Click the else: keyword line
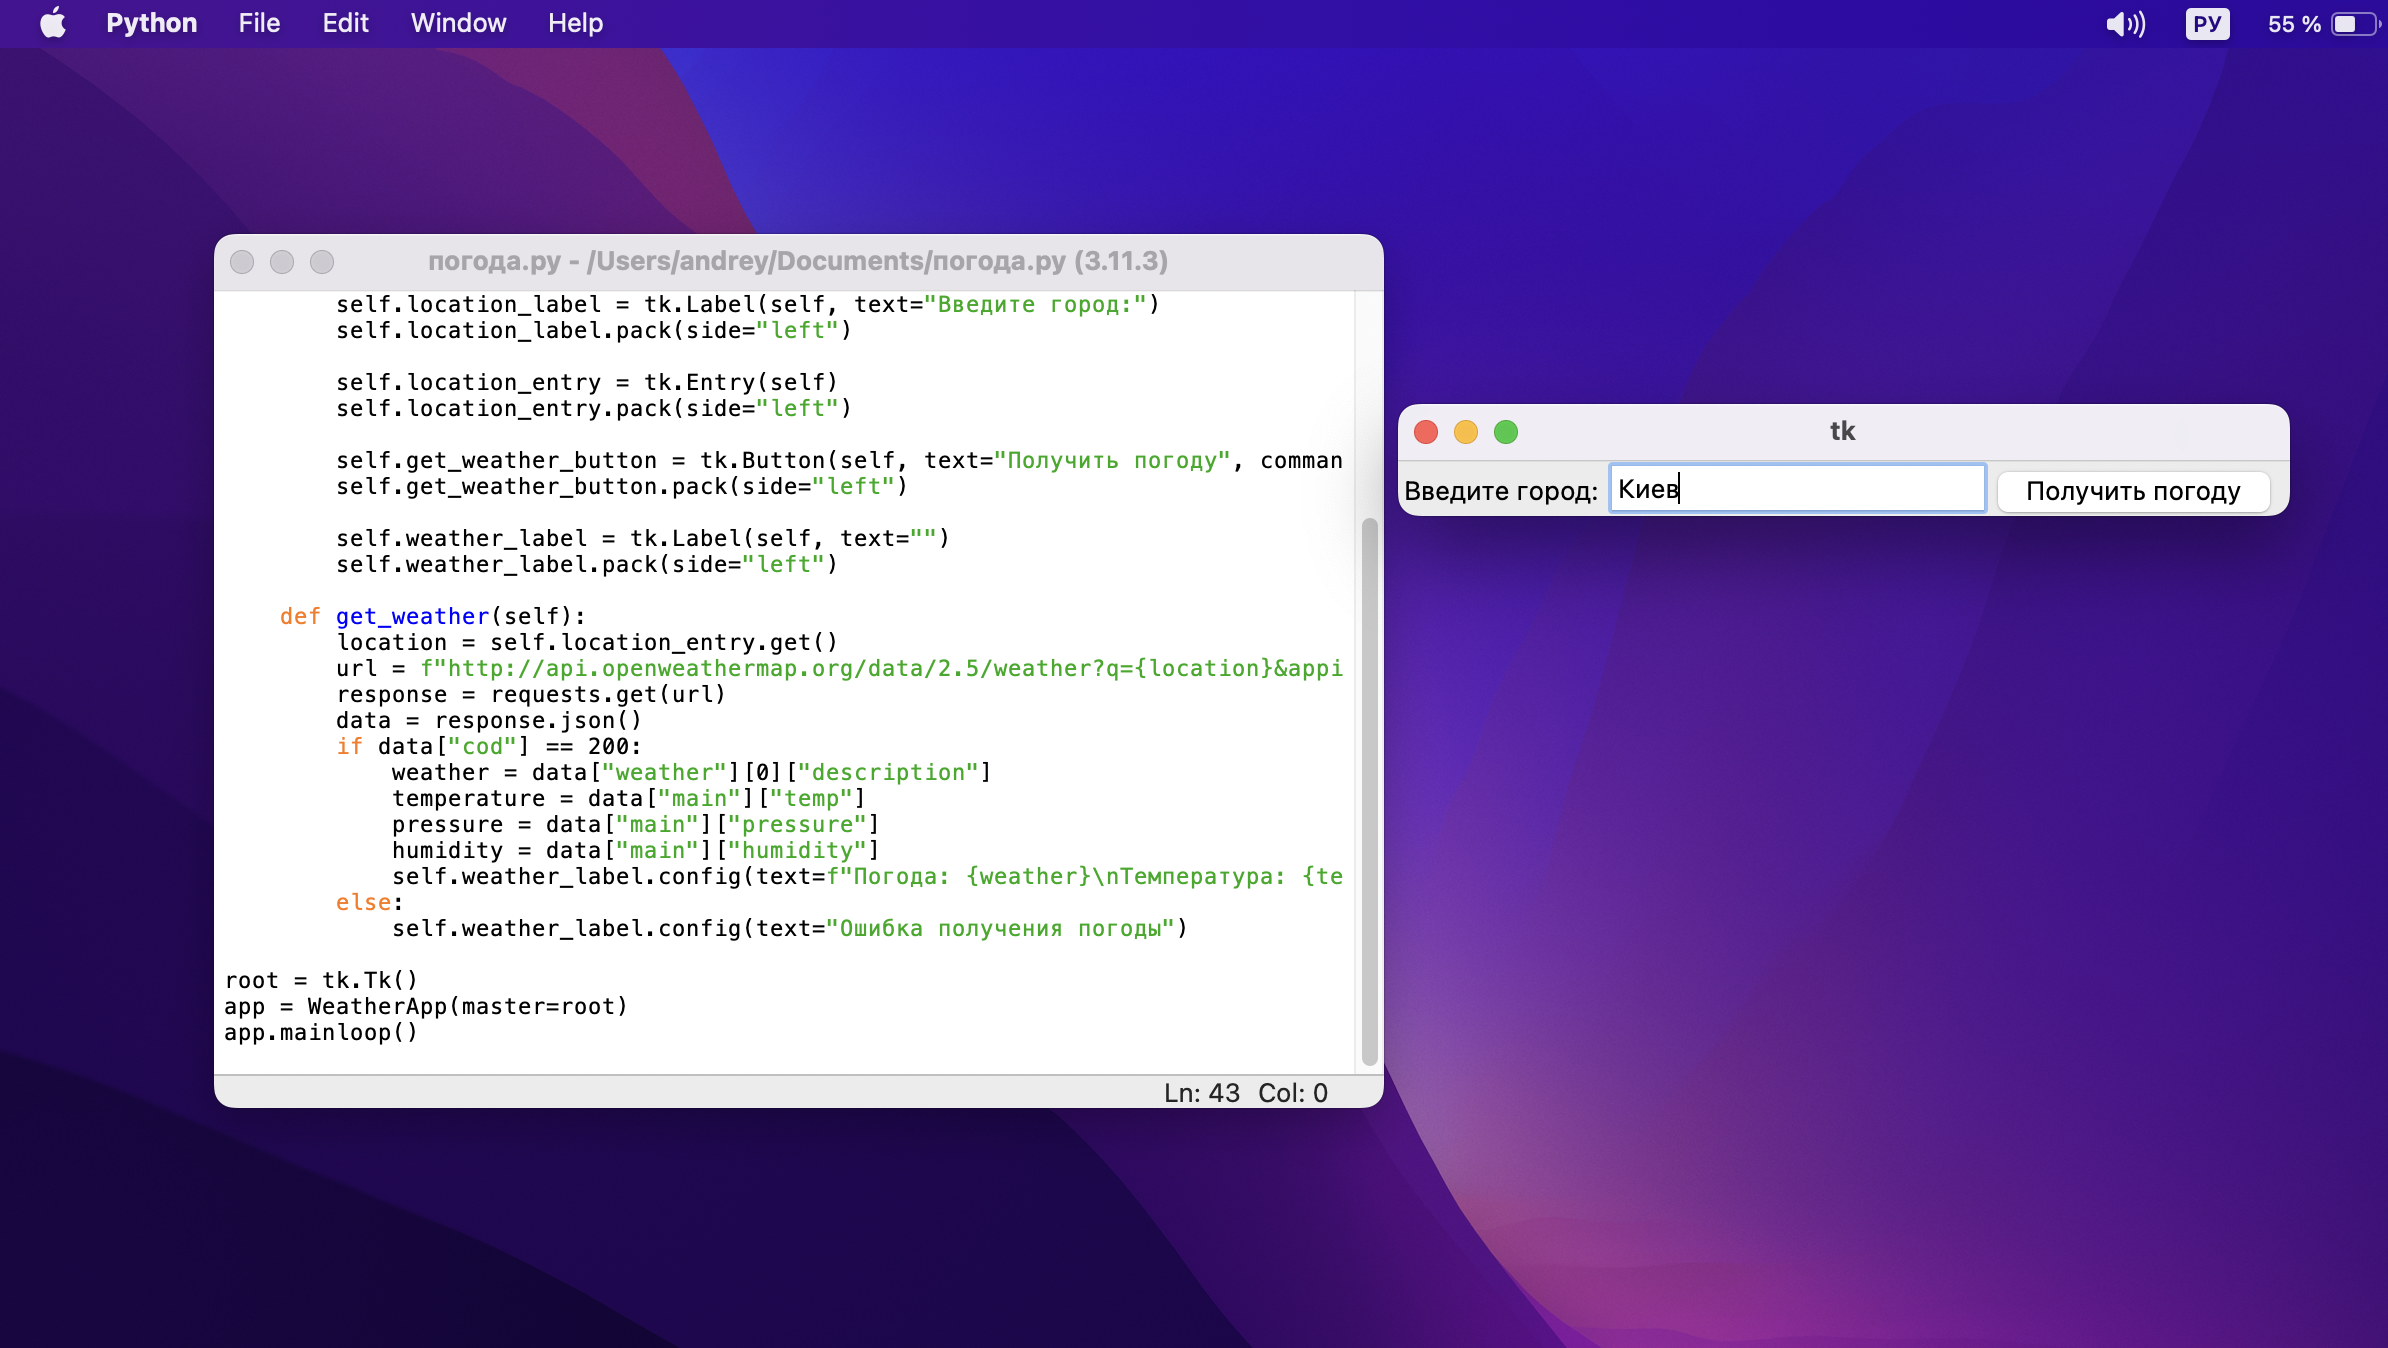 click(369, 902)
